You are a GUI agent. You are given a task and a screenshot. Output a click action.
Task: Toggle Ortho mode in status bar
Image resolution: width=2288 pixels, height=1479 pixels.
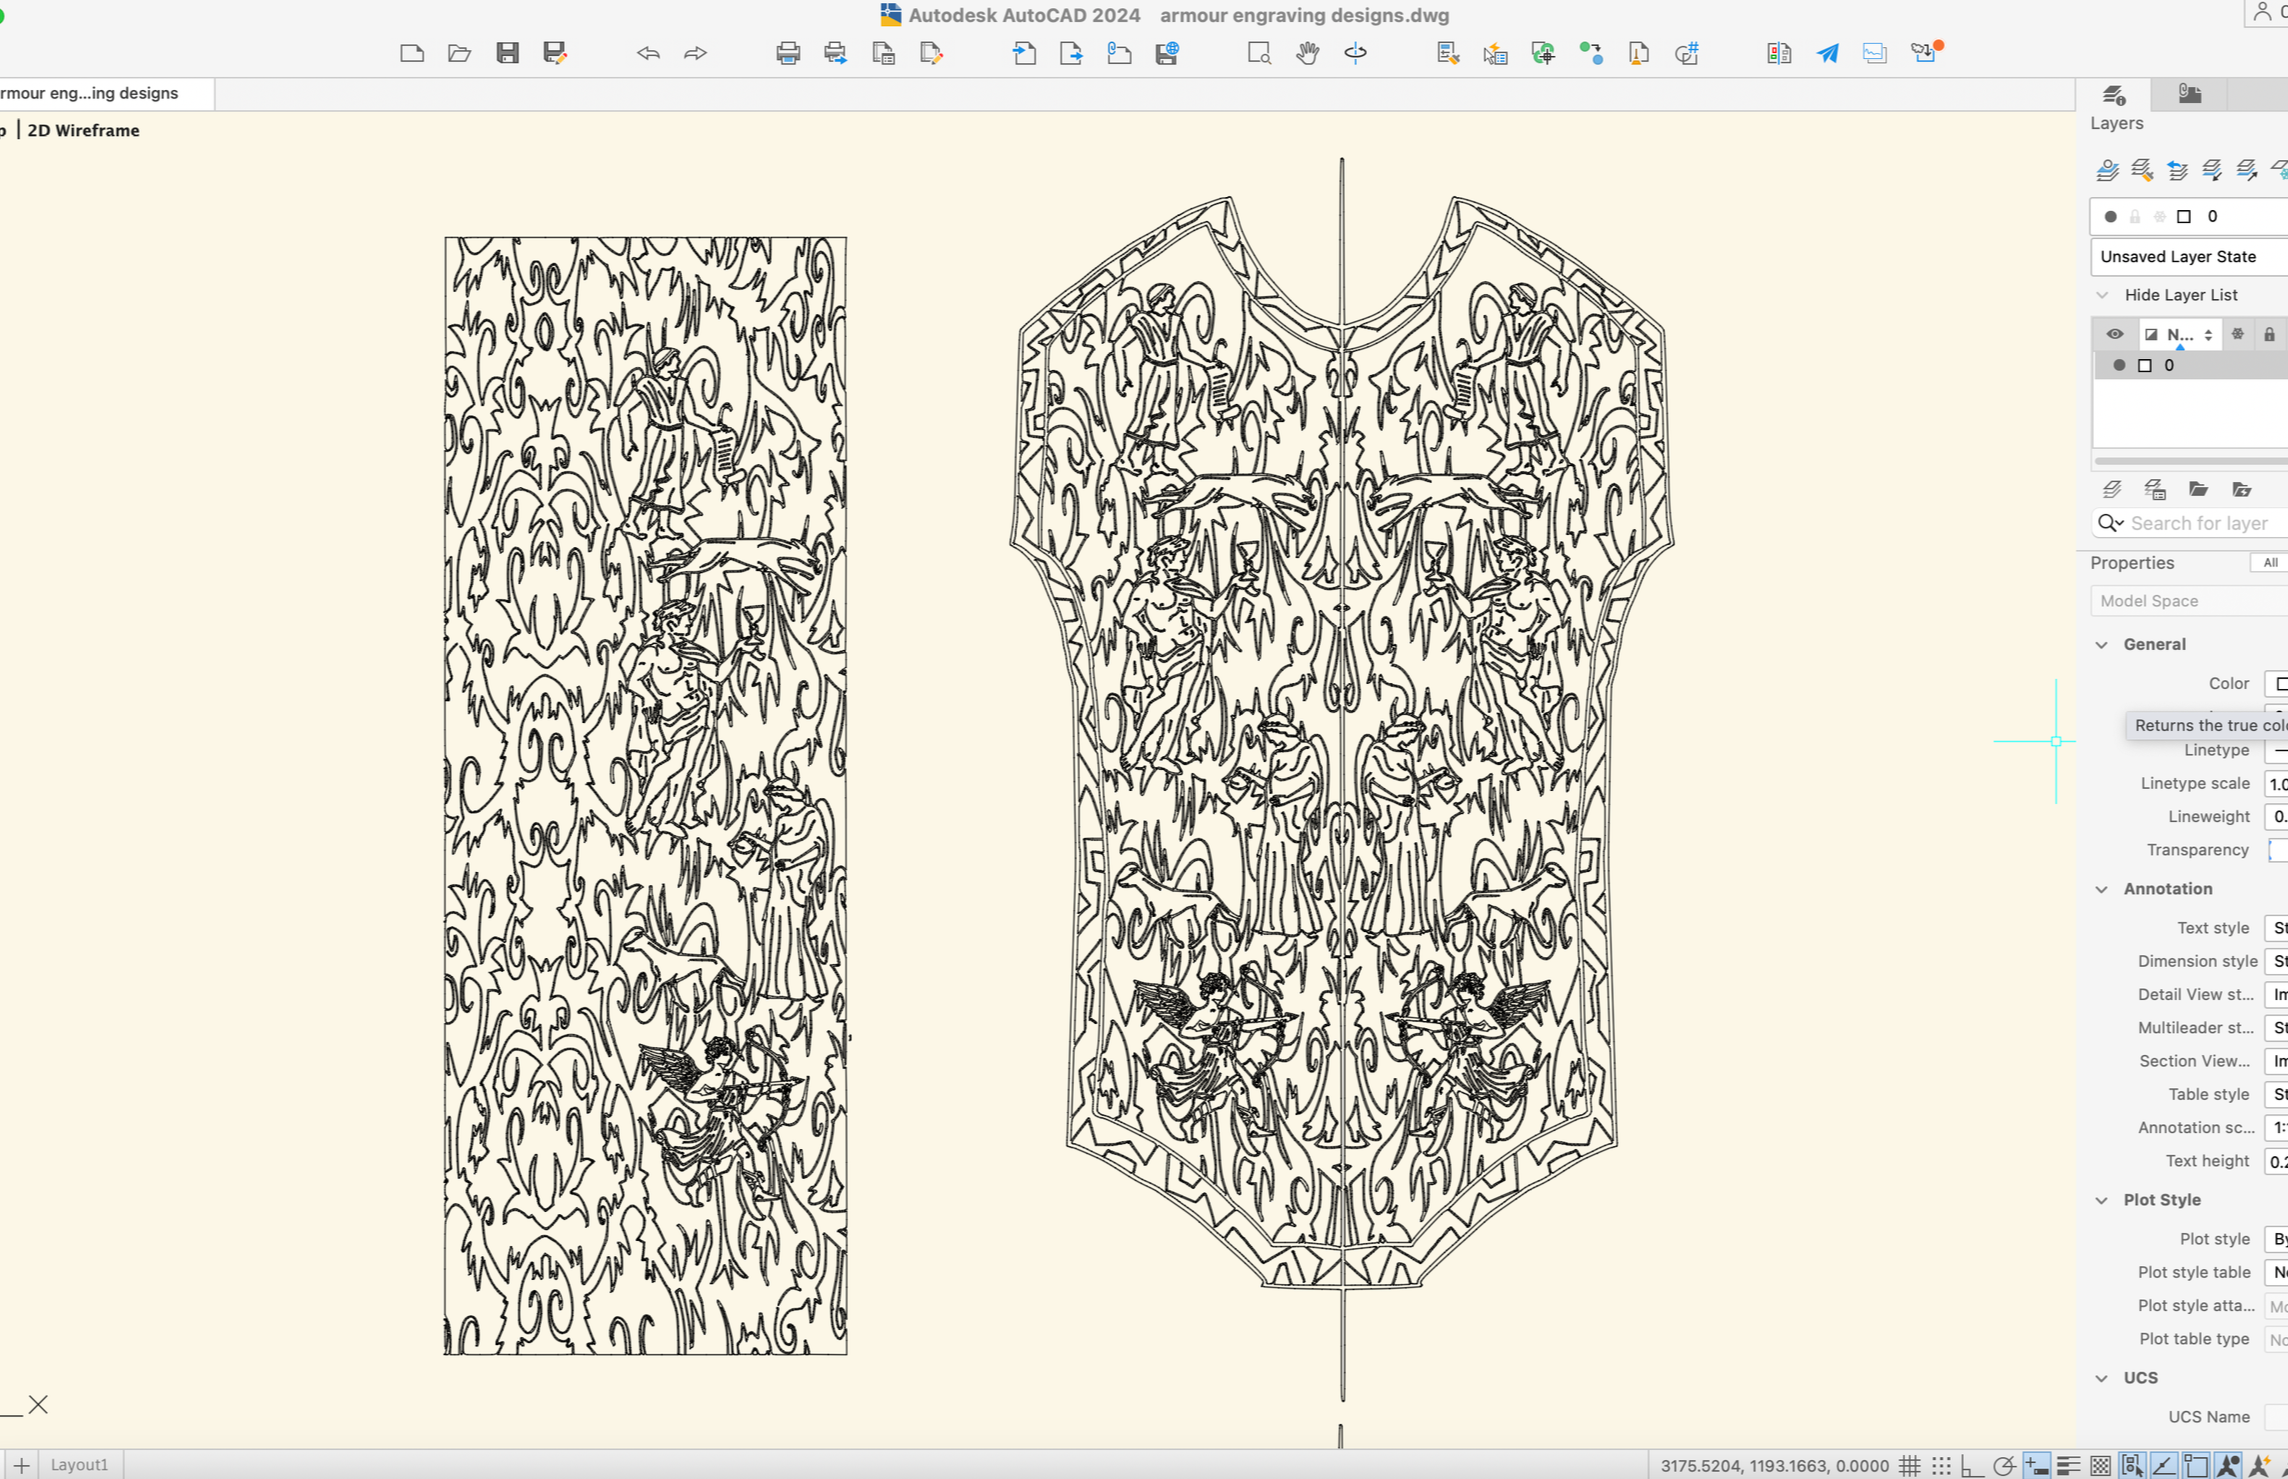(1972, 1465)
